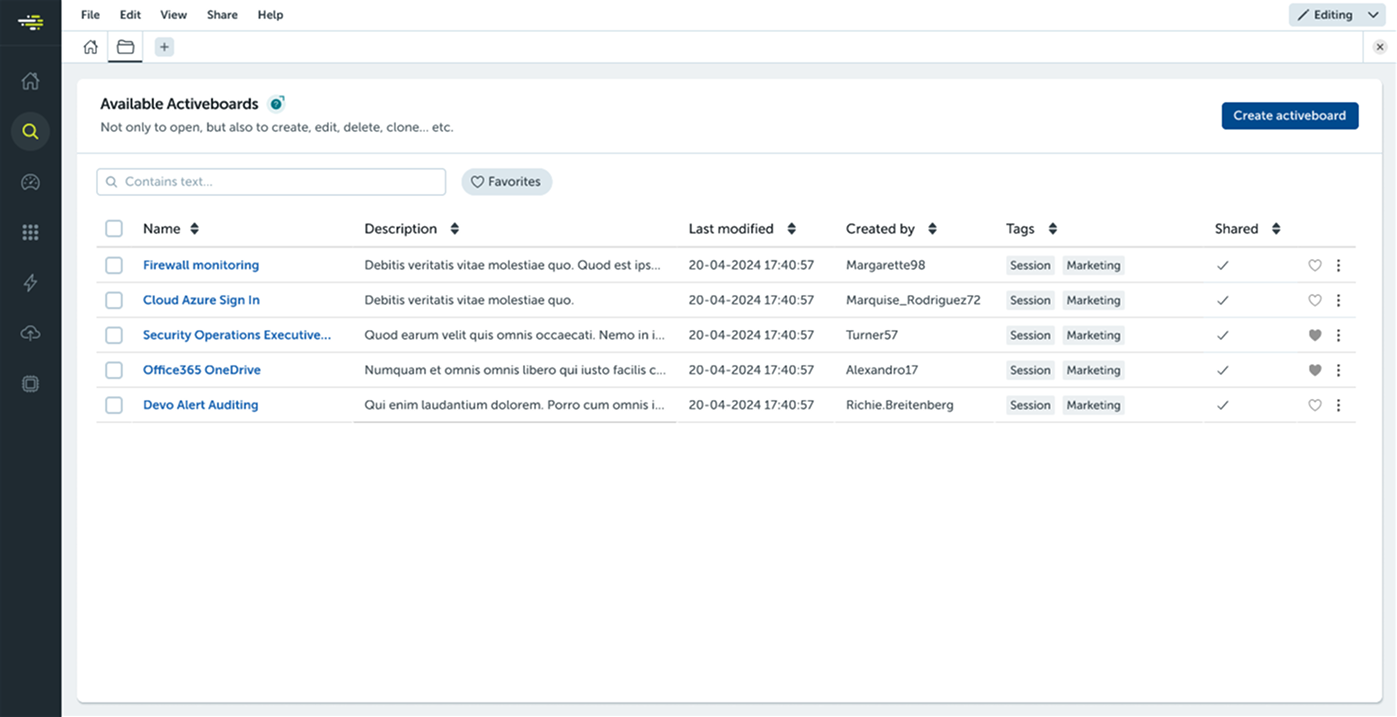Sort the table by Last modified

point(792,228)
